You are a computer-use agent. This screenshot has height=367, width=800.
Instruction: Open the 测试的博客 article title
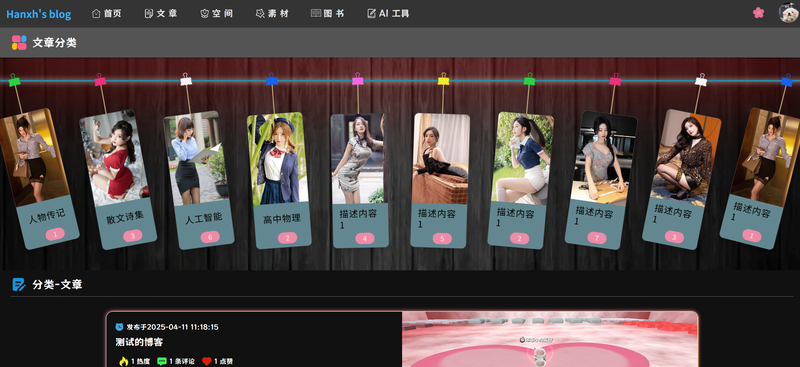click(x=139, y=342)
